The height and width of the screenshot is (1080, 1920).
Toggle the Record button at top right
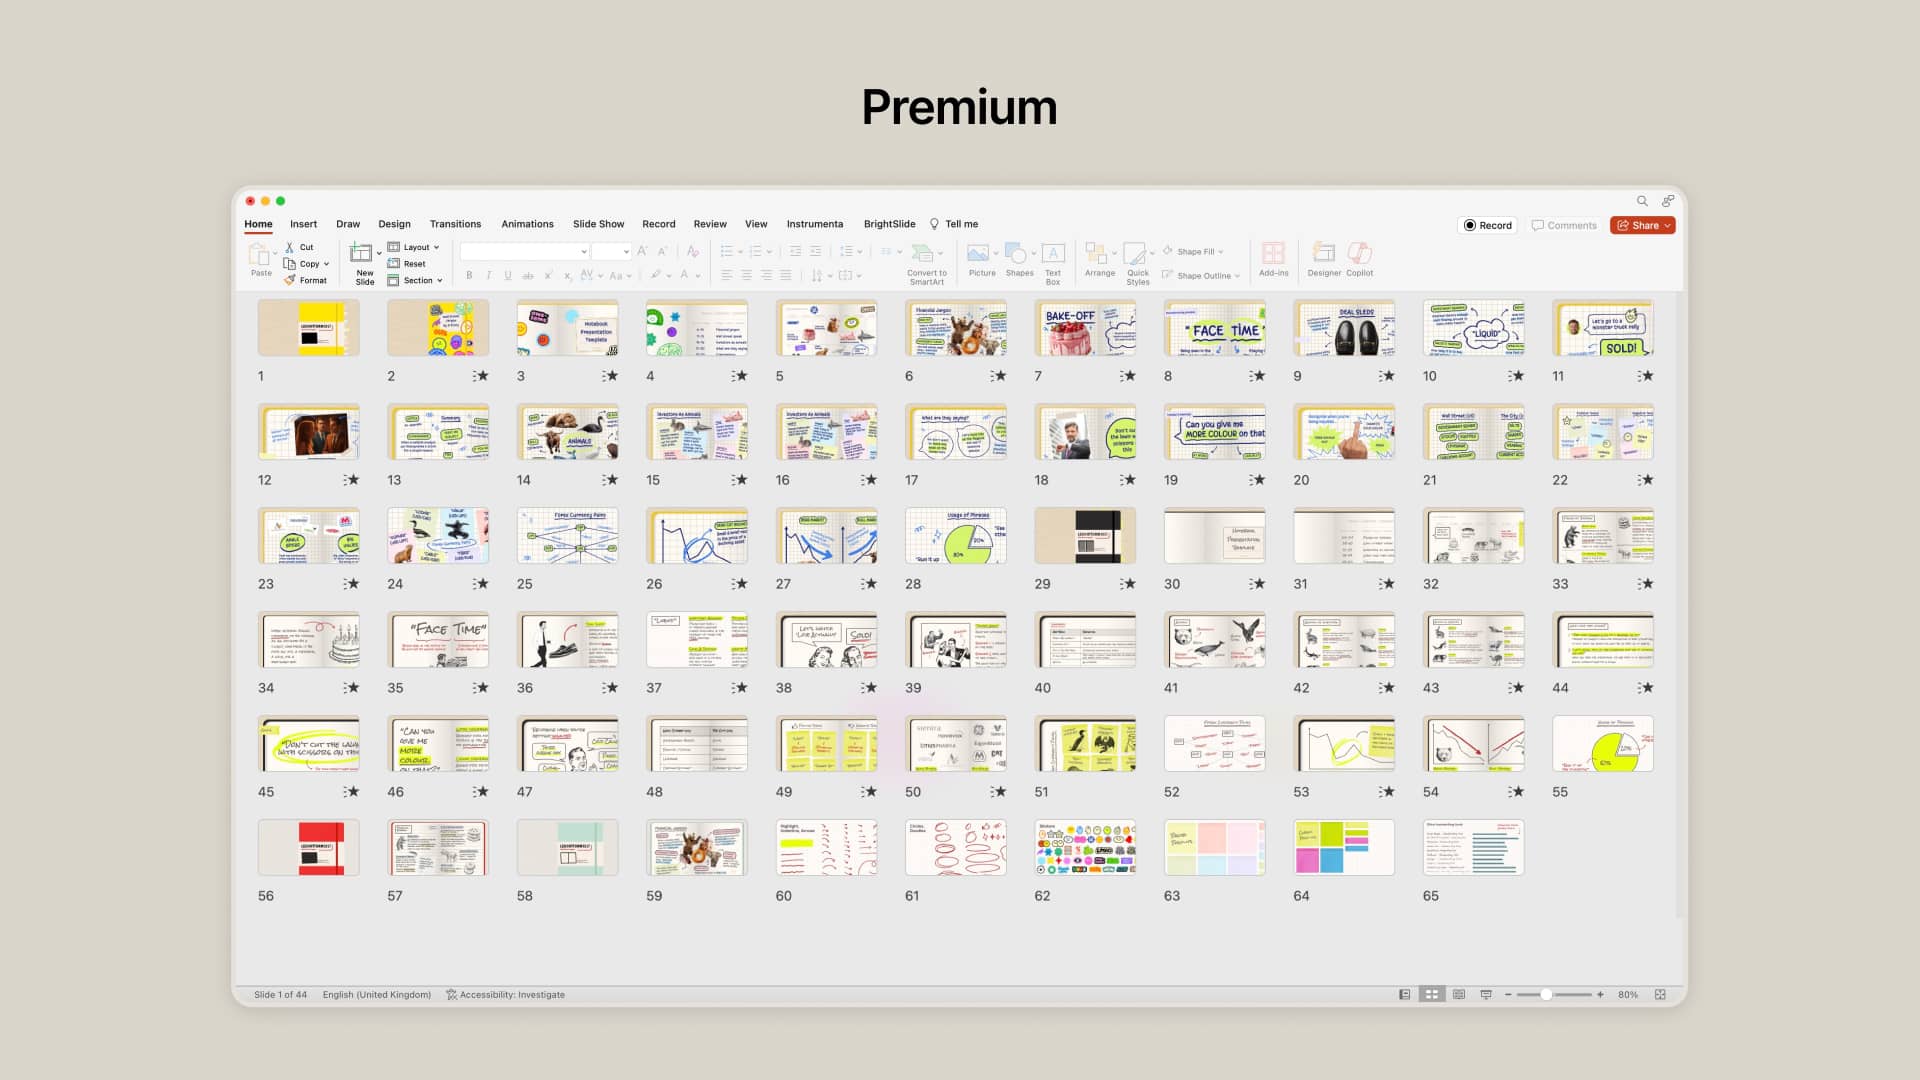[1487, 225]
